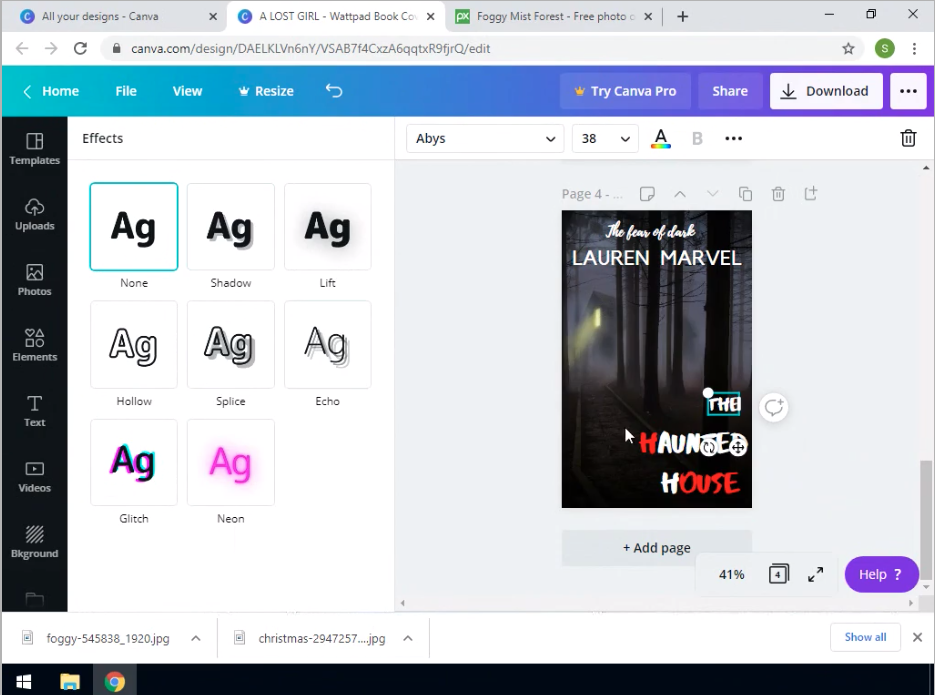Apply the Splice text effect
This screenshot has height=695, width=935.
(x=231, y=345)
